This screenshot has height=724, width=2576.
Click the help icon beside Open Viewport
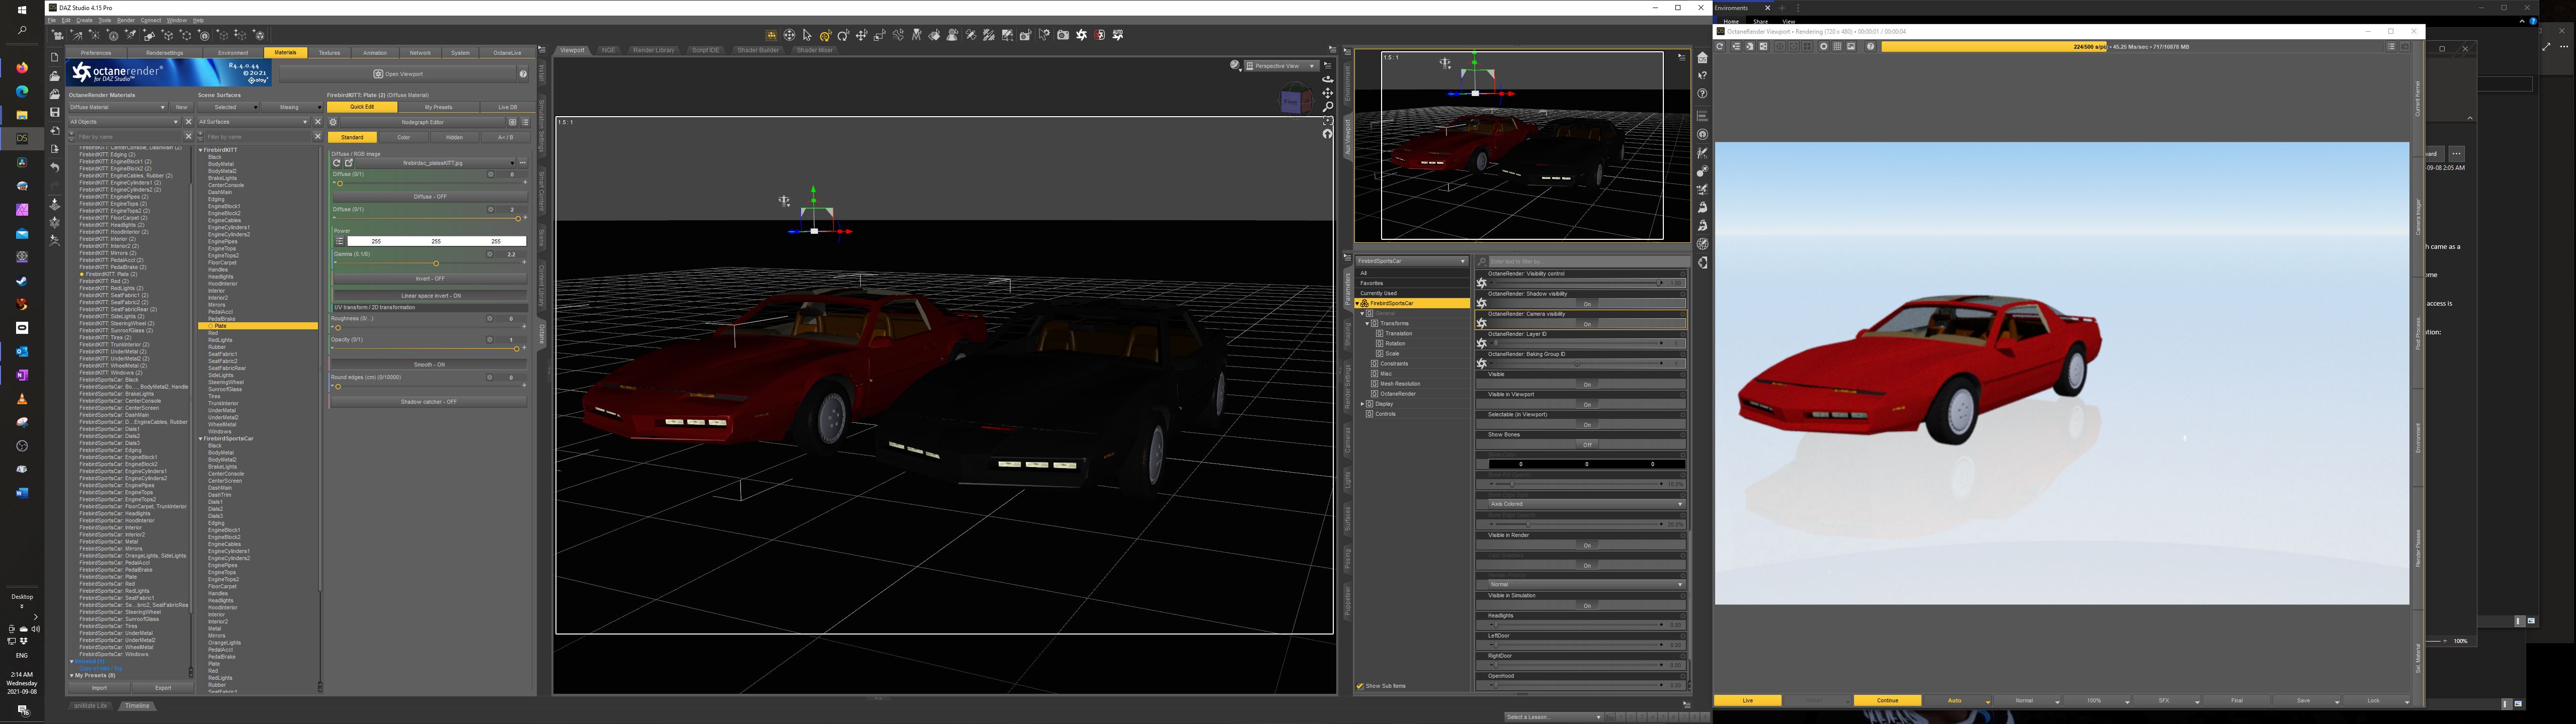point(523,74)
